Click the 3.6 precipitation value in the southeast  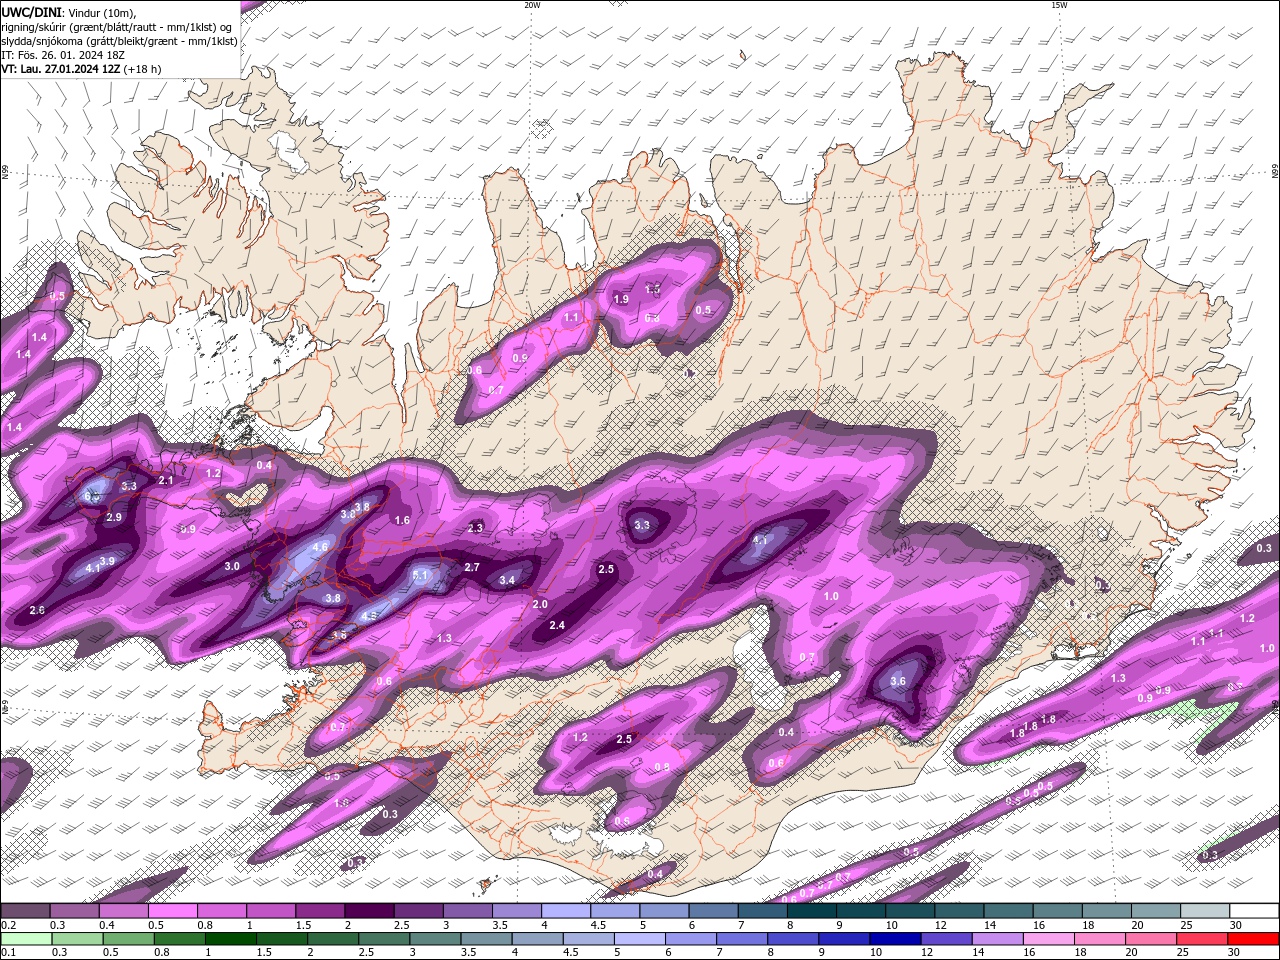tap(898, 681)
